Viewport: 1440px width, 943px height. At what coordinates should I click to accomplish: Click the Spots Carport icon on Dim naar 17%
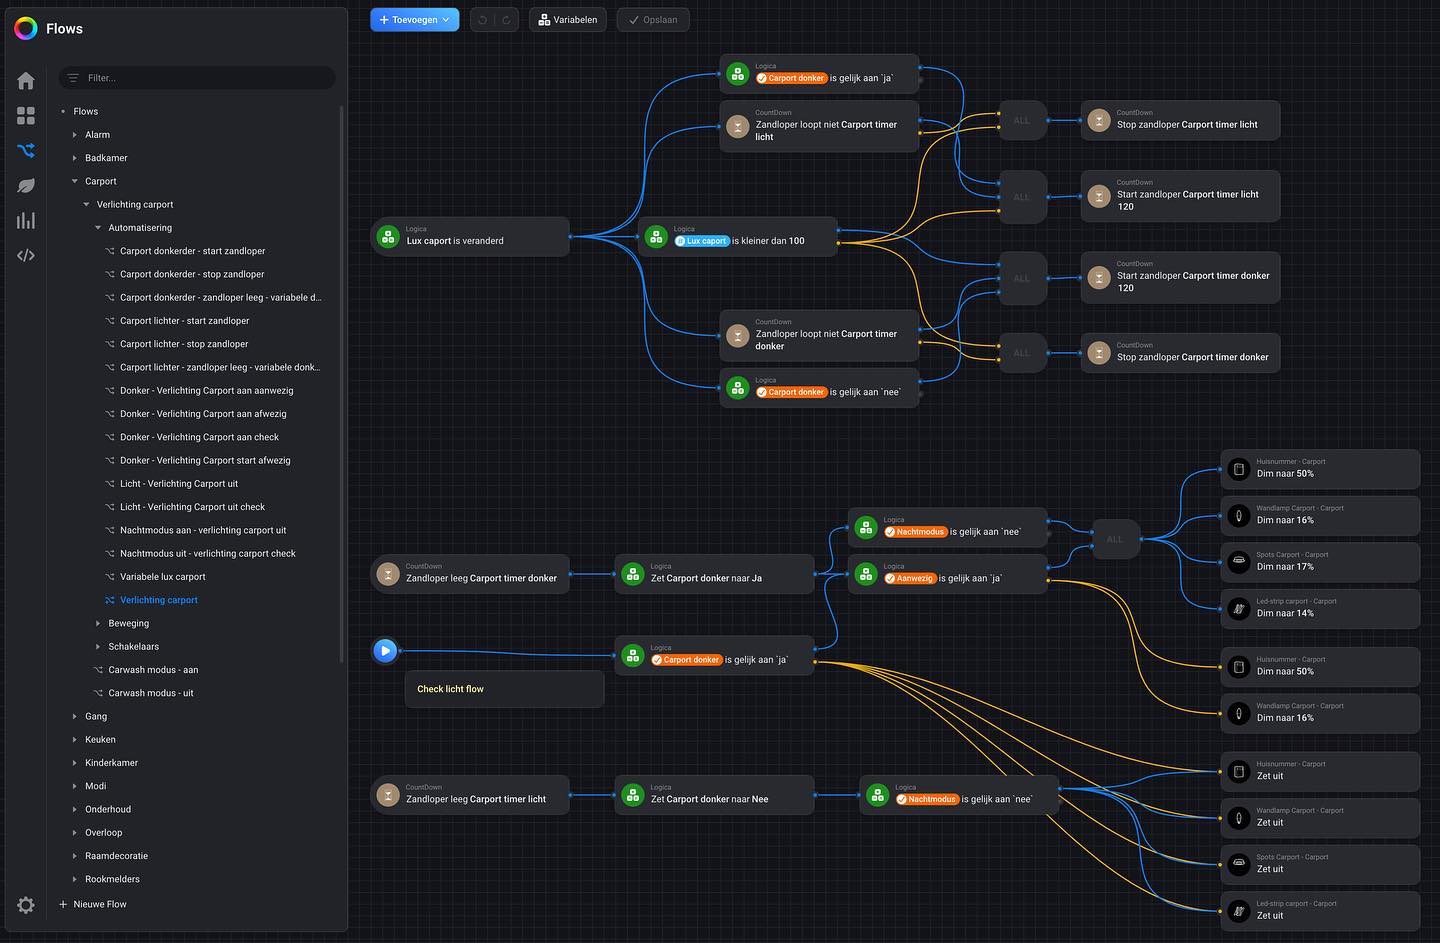click(1239, 562)
